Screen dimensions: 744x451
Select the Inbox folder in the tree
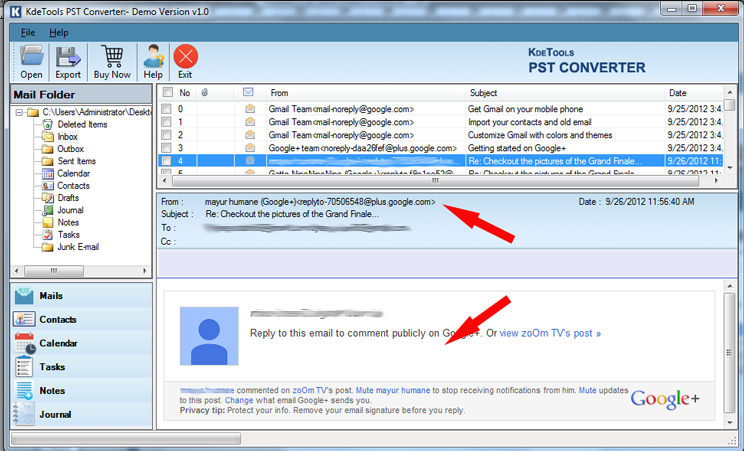coord(67,137)
